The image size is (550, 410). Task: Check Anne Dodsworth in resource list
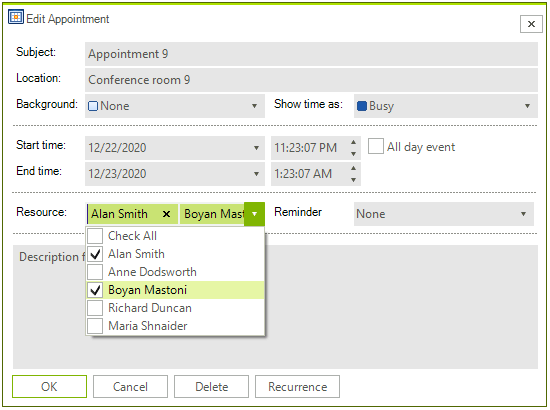[x=95, y=272]
